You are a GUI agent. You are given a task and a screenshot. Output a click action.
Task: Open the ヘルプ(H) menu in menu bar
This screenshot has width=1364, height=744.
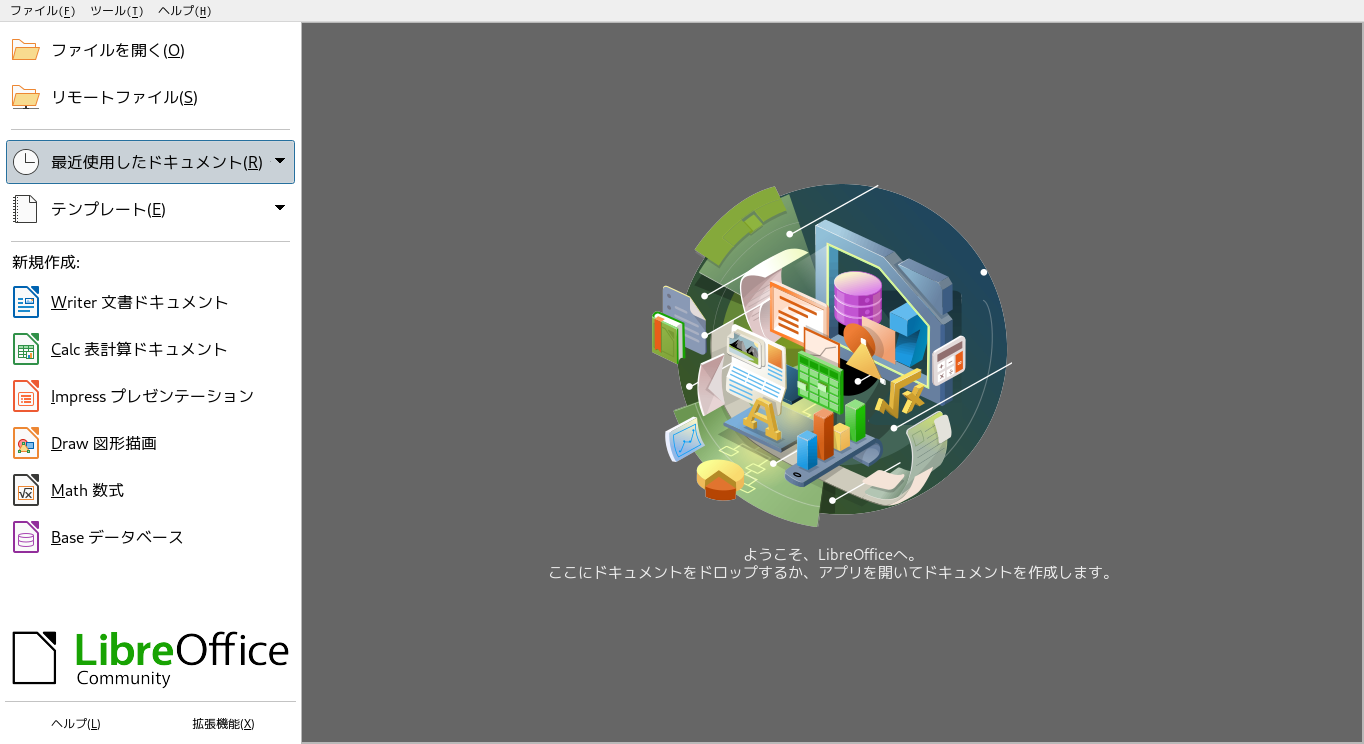pos(184,11)
